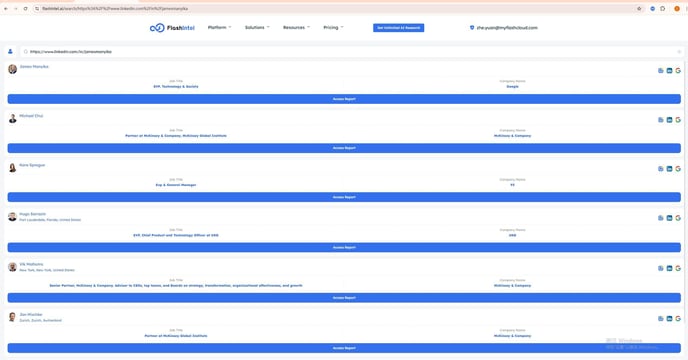688x360 pixels.
Task: Click the document icon in Hugo Sarrazin's row
Action: pyautogui.click(x=660, y=218)
